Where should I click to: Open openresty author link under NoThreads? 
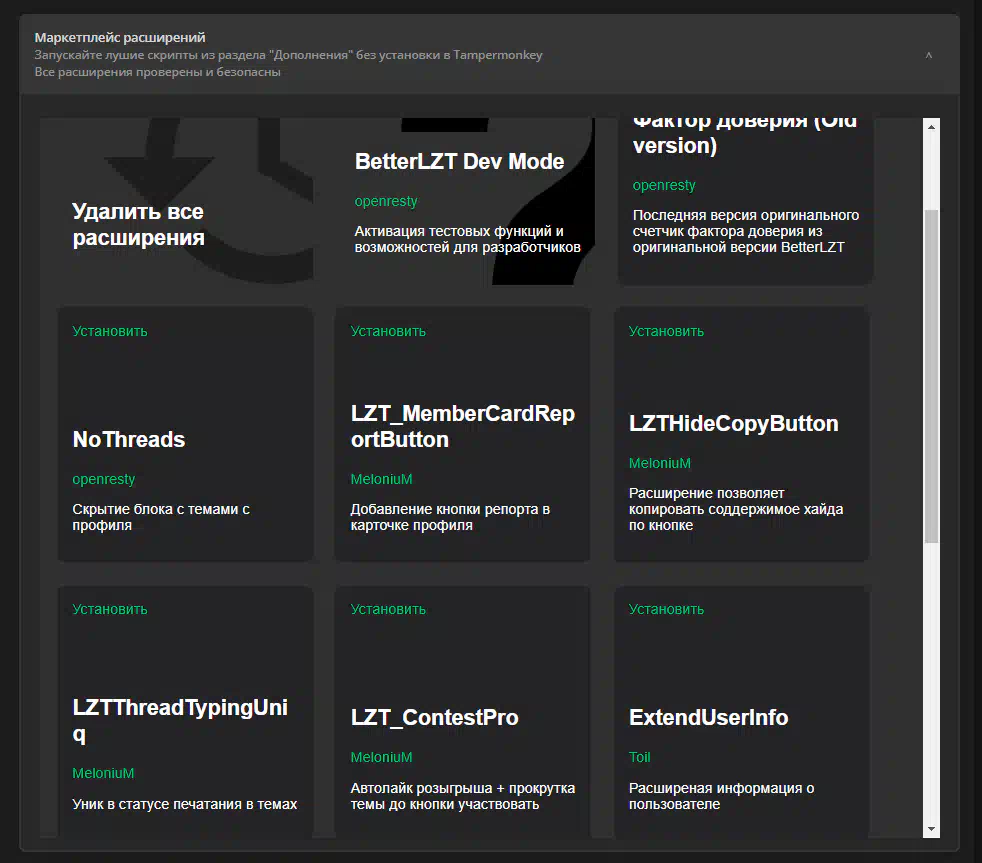[103, 479]
